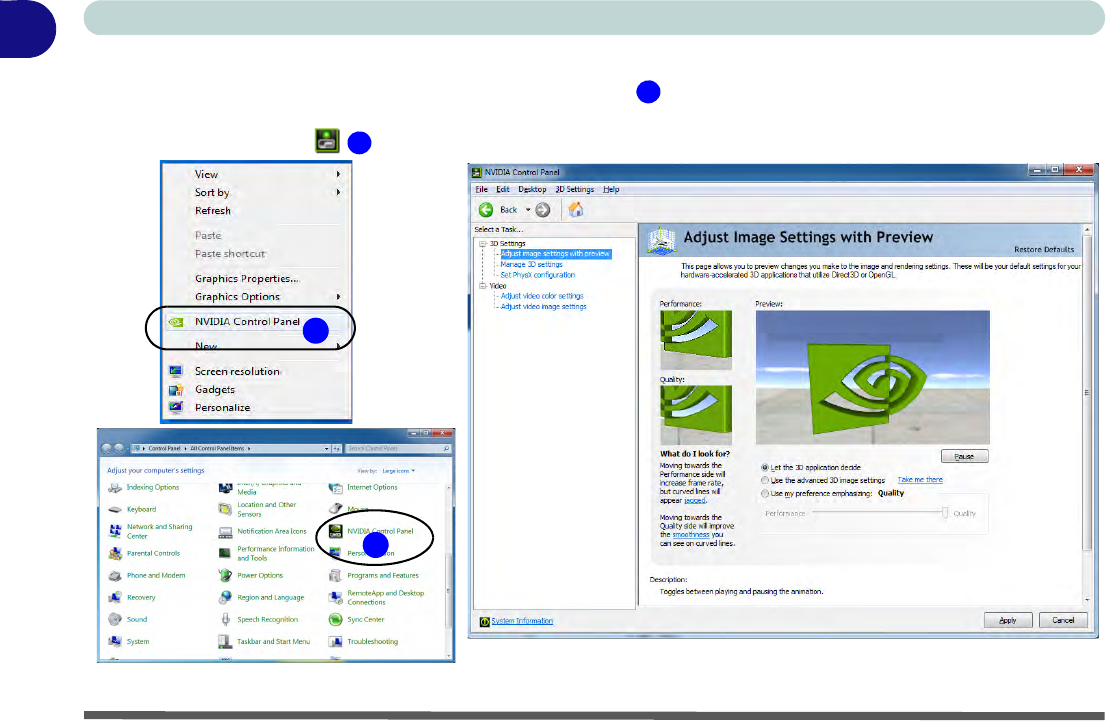Click the Phone and Modem icon
1106x721 pixels.
tap(115, 576)
